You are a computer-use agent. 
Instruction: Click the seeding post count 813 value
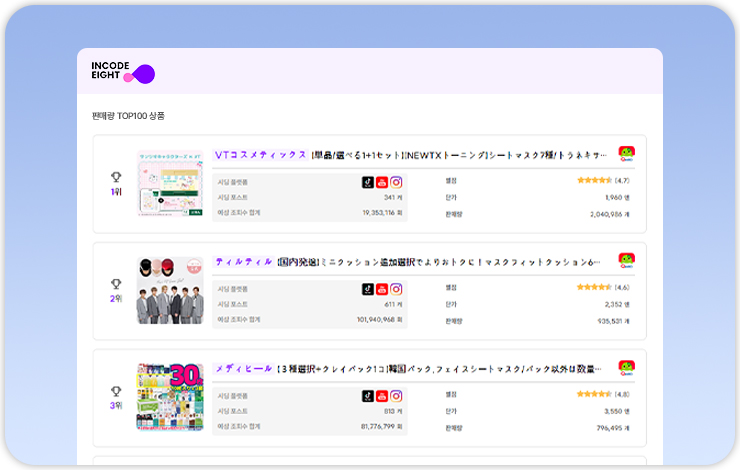click(x=393, y=411)
